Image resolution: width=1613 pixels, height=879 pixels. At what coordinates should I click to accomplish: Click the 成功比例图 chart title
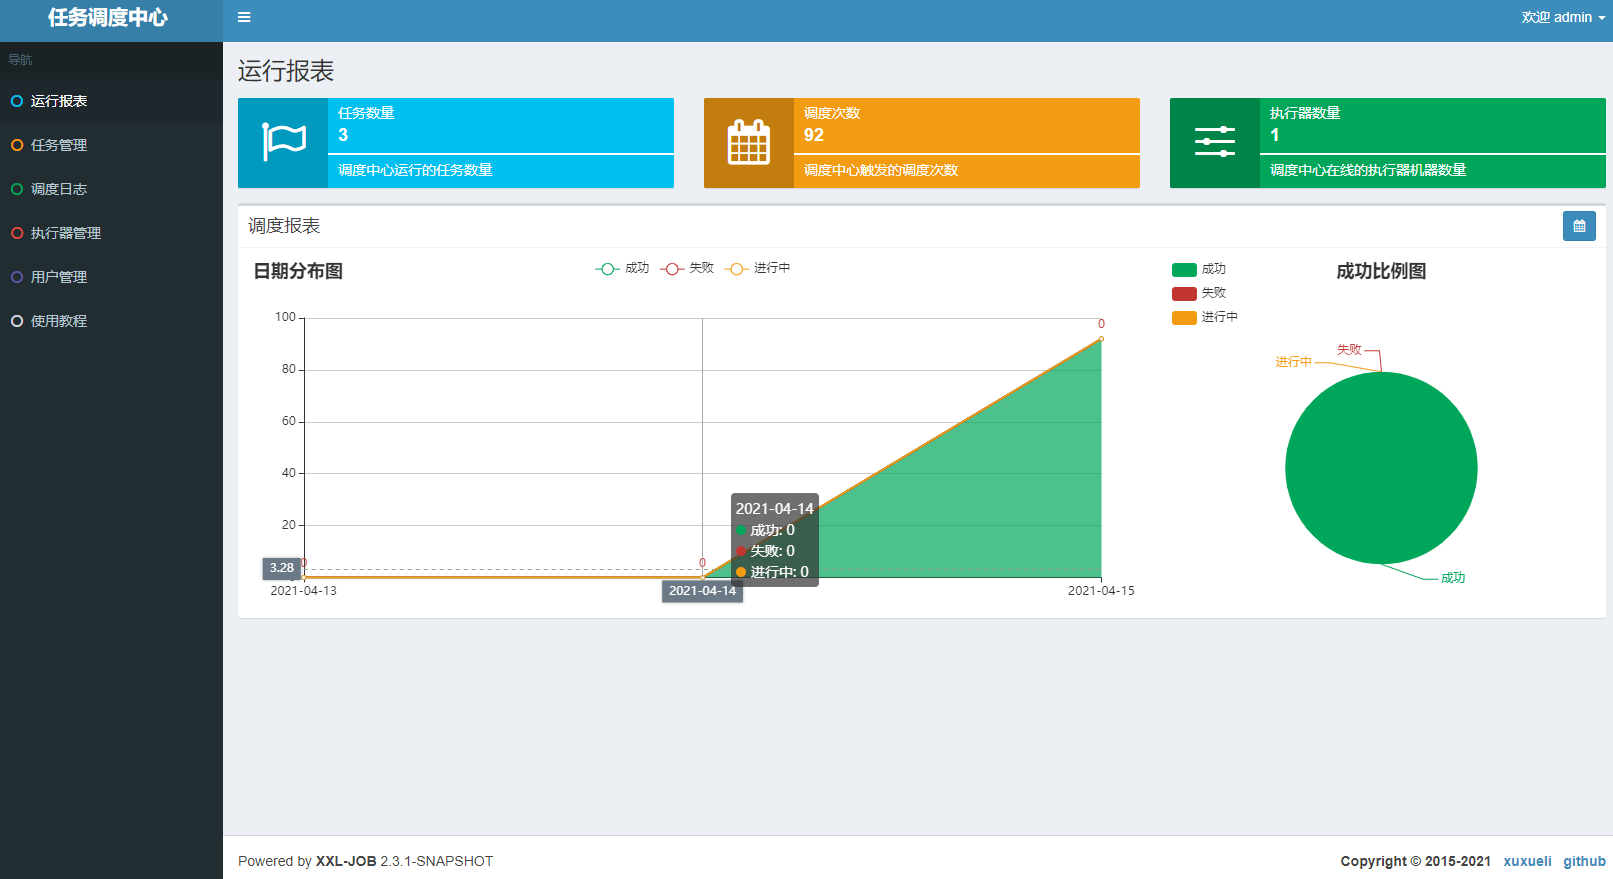pyautogui.click(x=1381, y=271)
